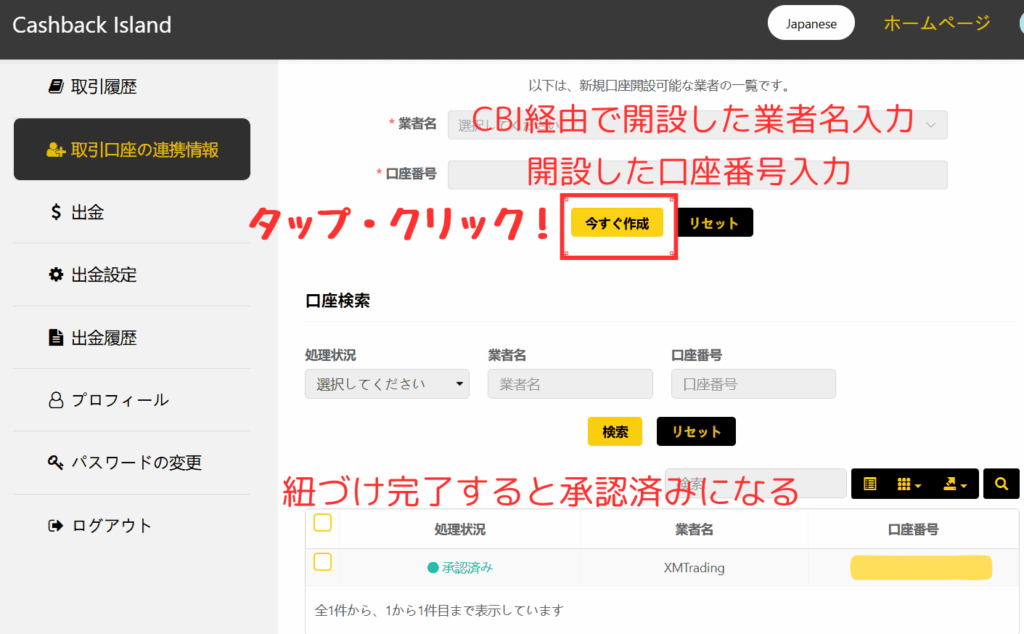Toggle the select-all checkbox in table header
1024x634 pixels.
tap(323, 523)
